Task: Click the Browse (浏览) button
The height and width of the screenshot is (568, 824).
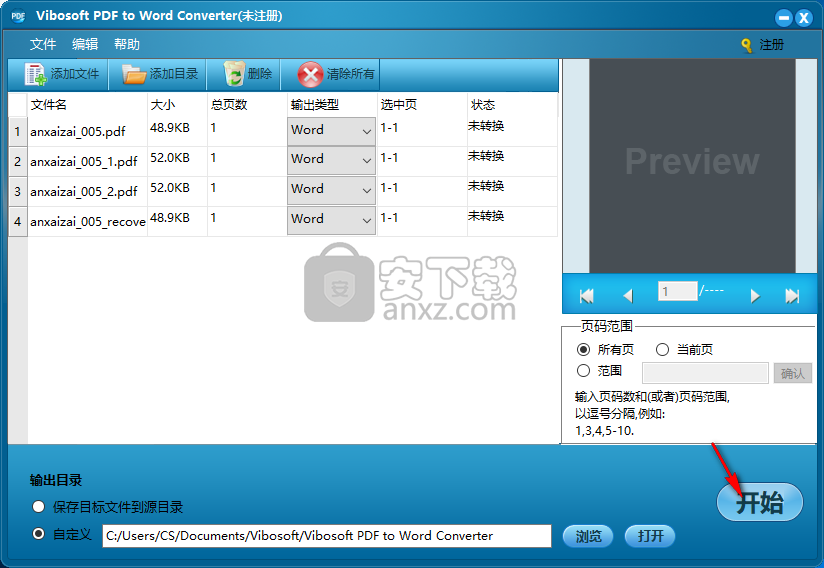Action: [588, 536]
